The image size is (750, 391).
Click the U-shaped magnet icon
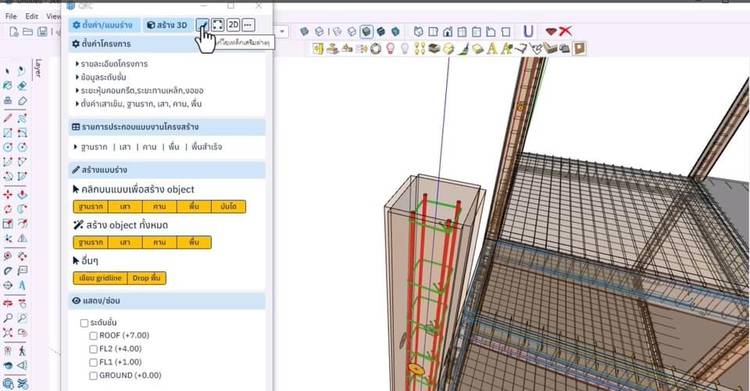(x=528, y=31)
